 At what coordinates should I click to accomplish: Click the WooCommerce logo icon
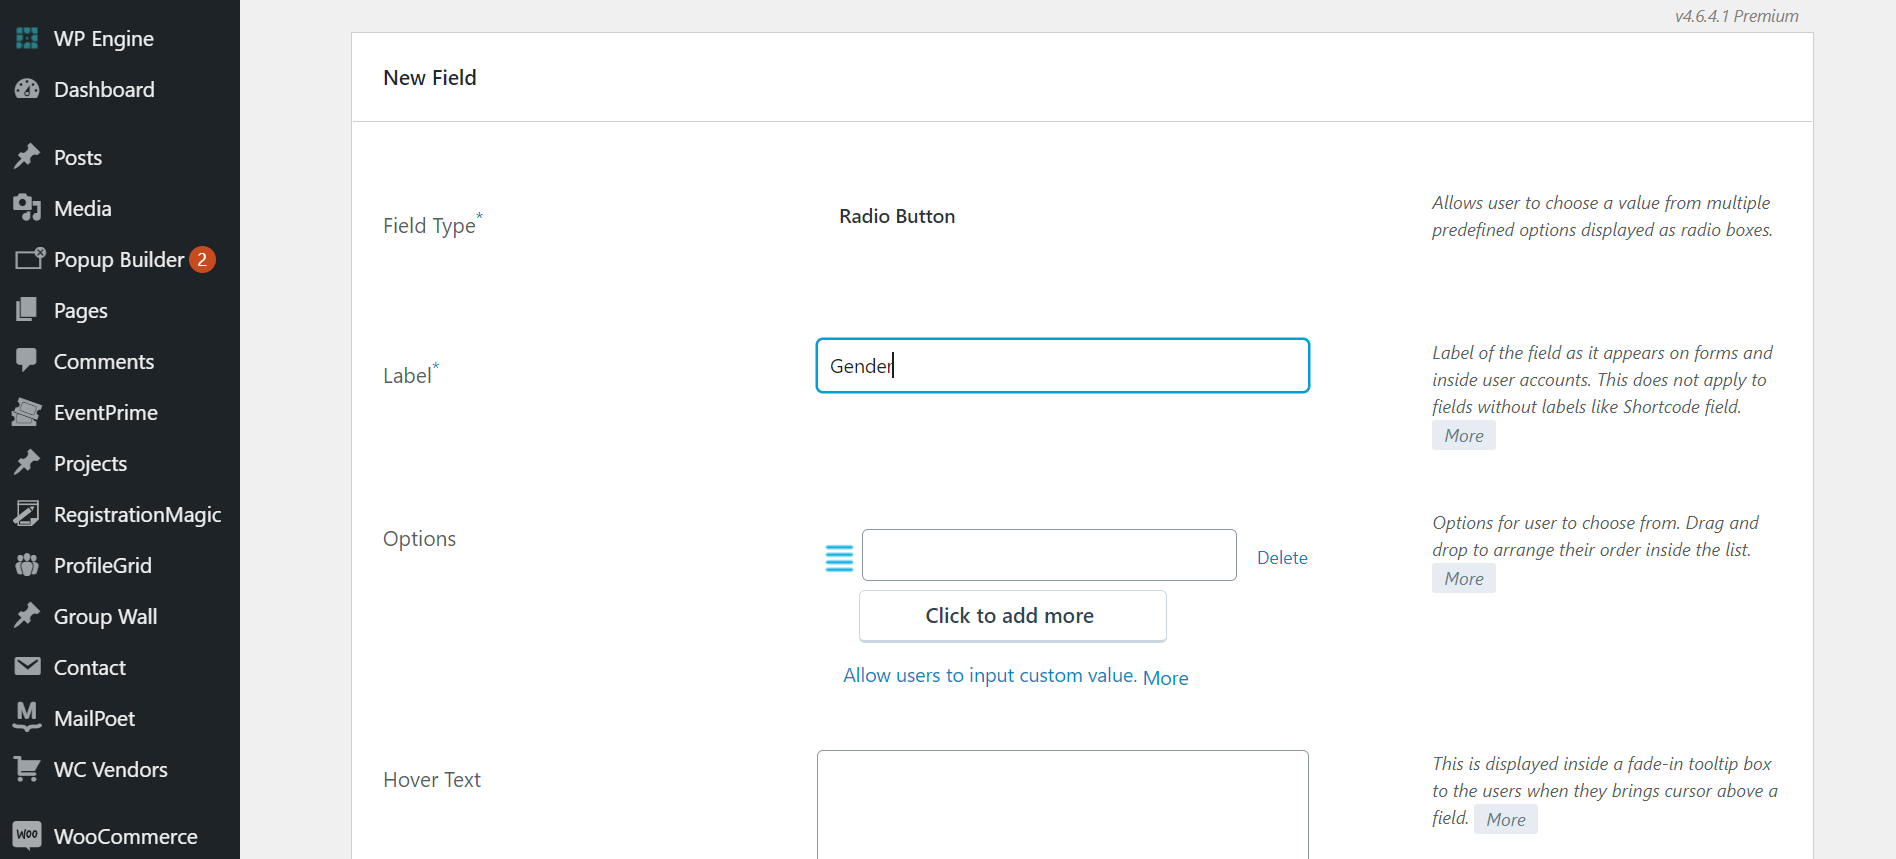(27, 835)
